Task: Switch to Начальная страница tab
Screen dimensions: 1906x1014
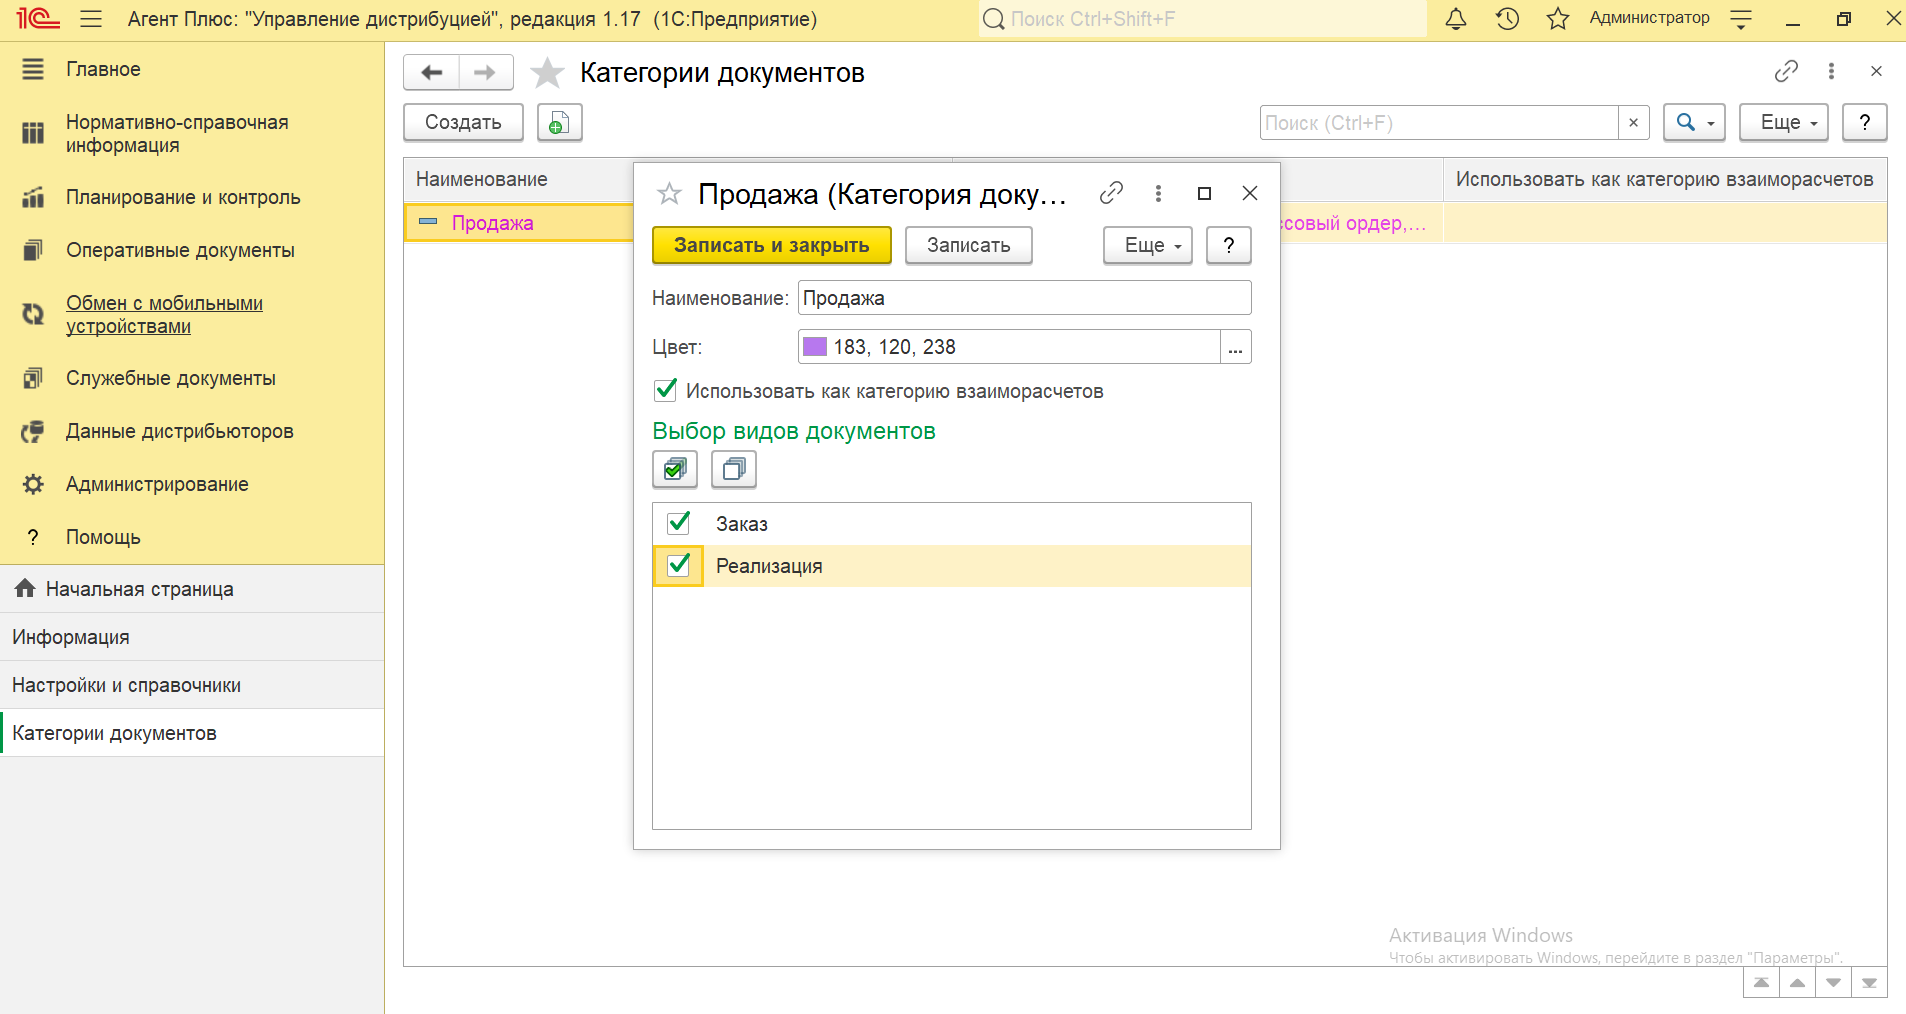Action: 139,589
